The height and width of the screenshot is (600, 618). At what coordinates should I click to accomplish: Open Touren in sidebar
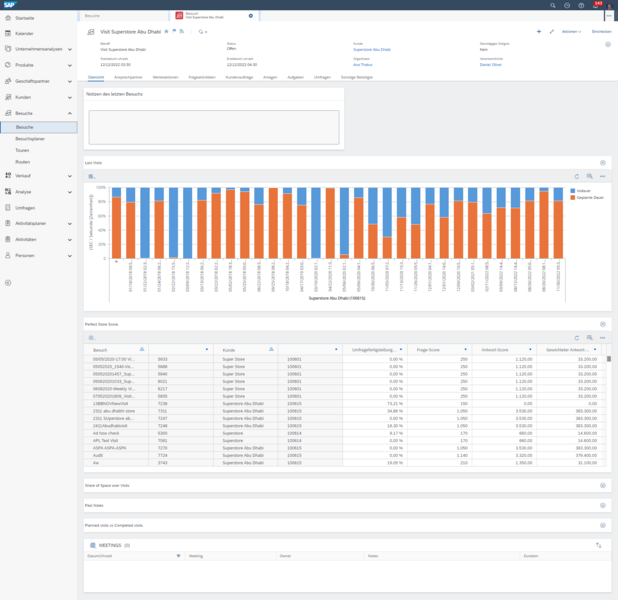click(x=22, y=150)
